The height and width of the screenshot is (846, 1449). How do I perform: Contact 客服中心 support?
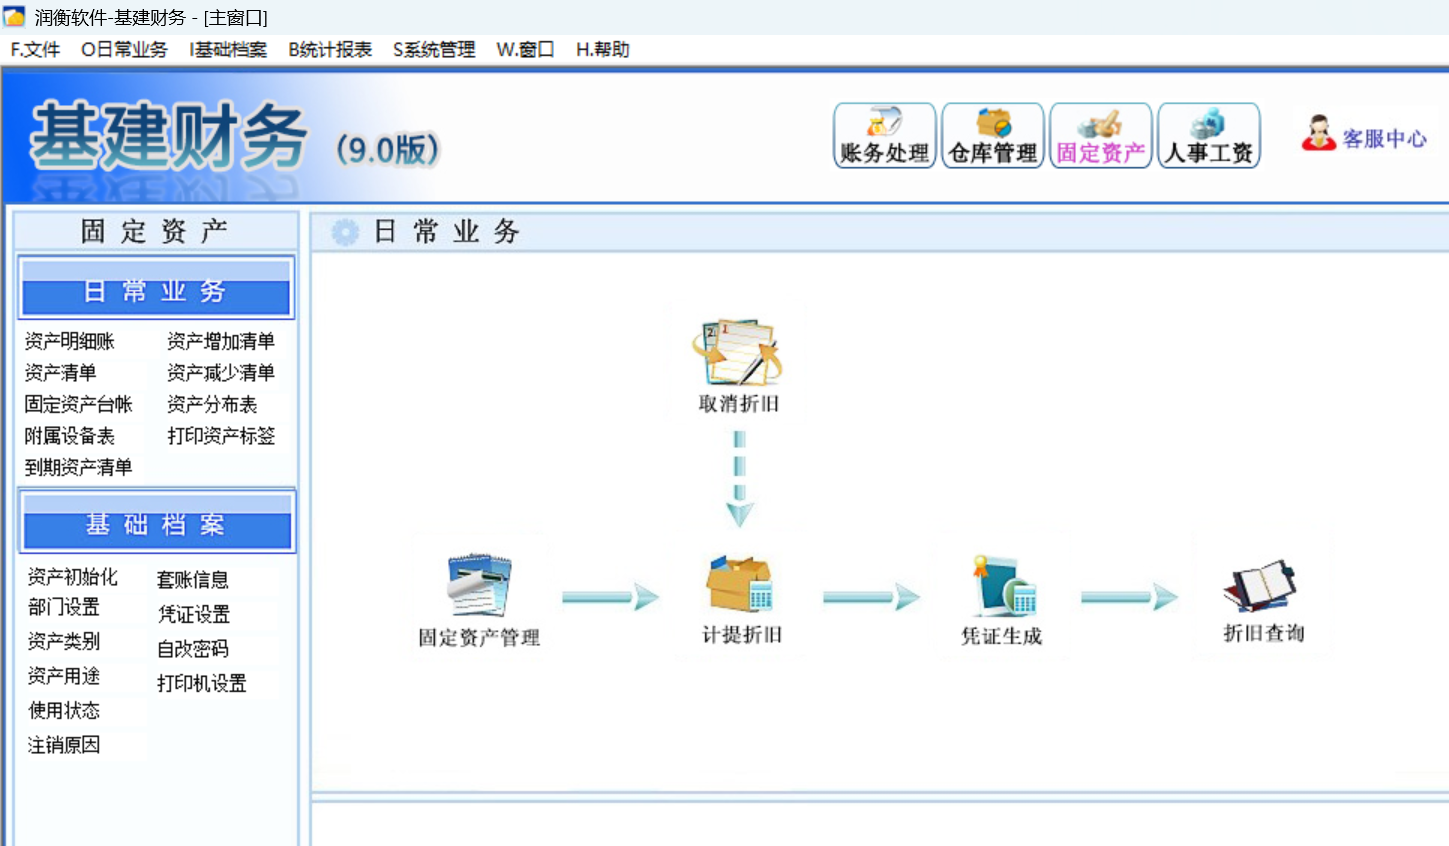(1364, 136)
